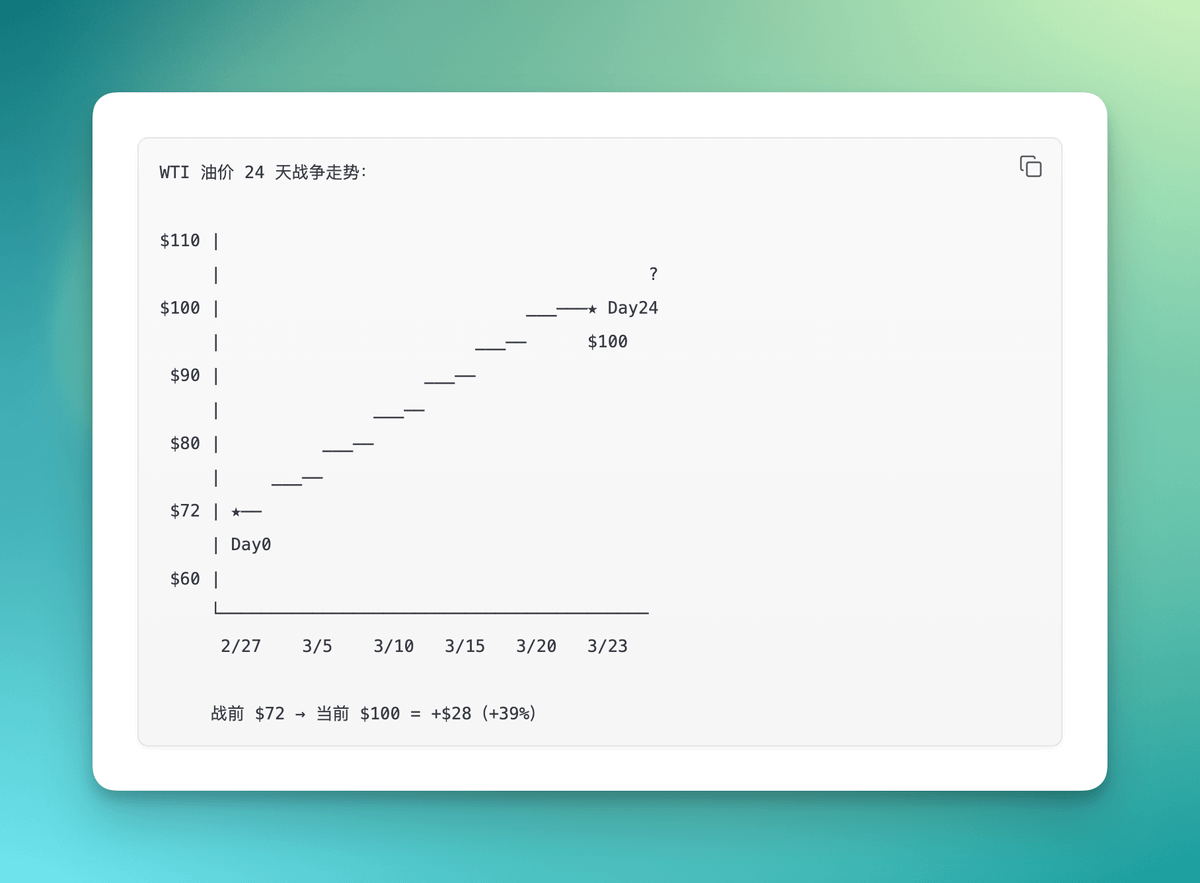Click the 3/10 date label
Viewport: 1200px width, 883px height.
point(393,646)
